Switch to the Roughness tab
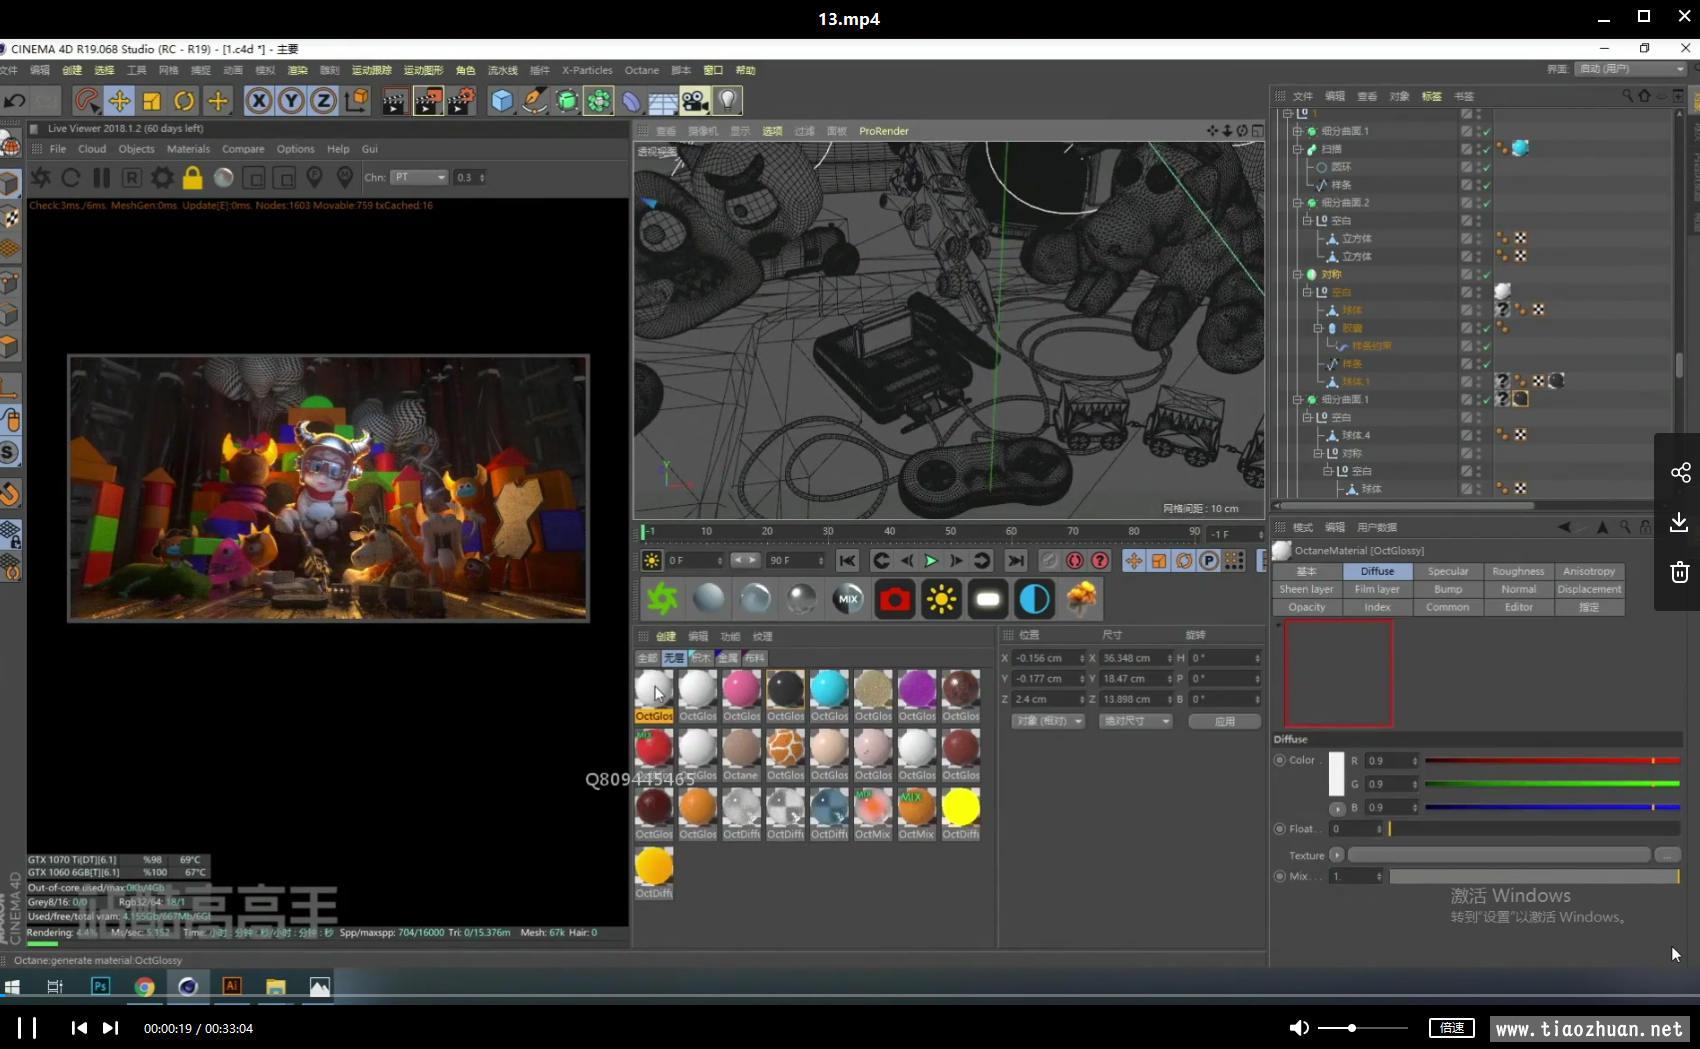Viewport: 1700px width, 1049px height. pyautogui.click(x=1518, y=571)
